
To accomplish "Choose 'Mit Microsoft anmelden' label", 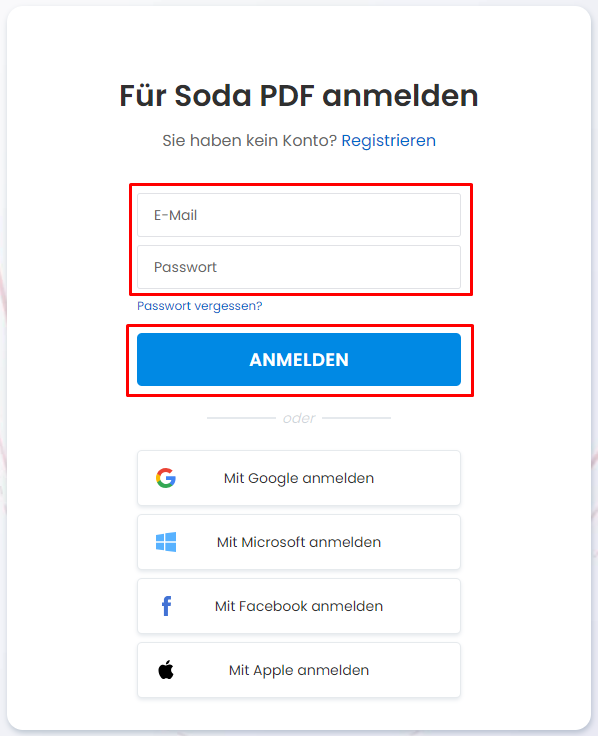I will tap(299, 542).
